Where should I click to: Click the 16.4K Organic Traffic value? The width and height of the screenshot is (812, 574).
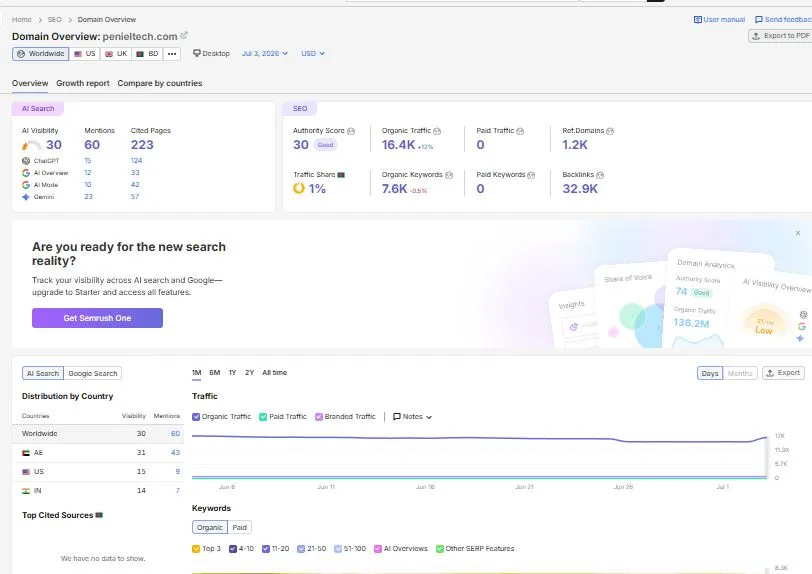click(398, 145)
